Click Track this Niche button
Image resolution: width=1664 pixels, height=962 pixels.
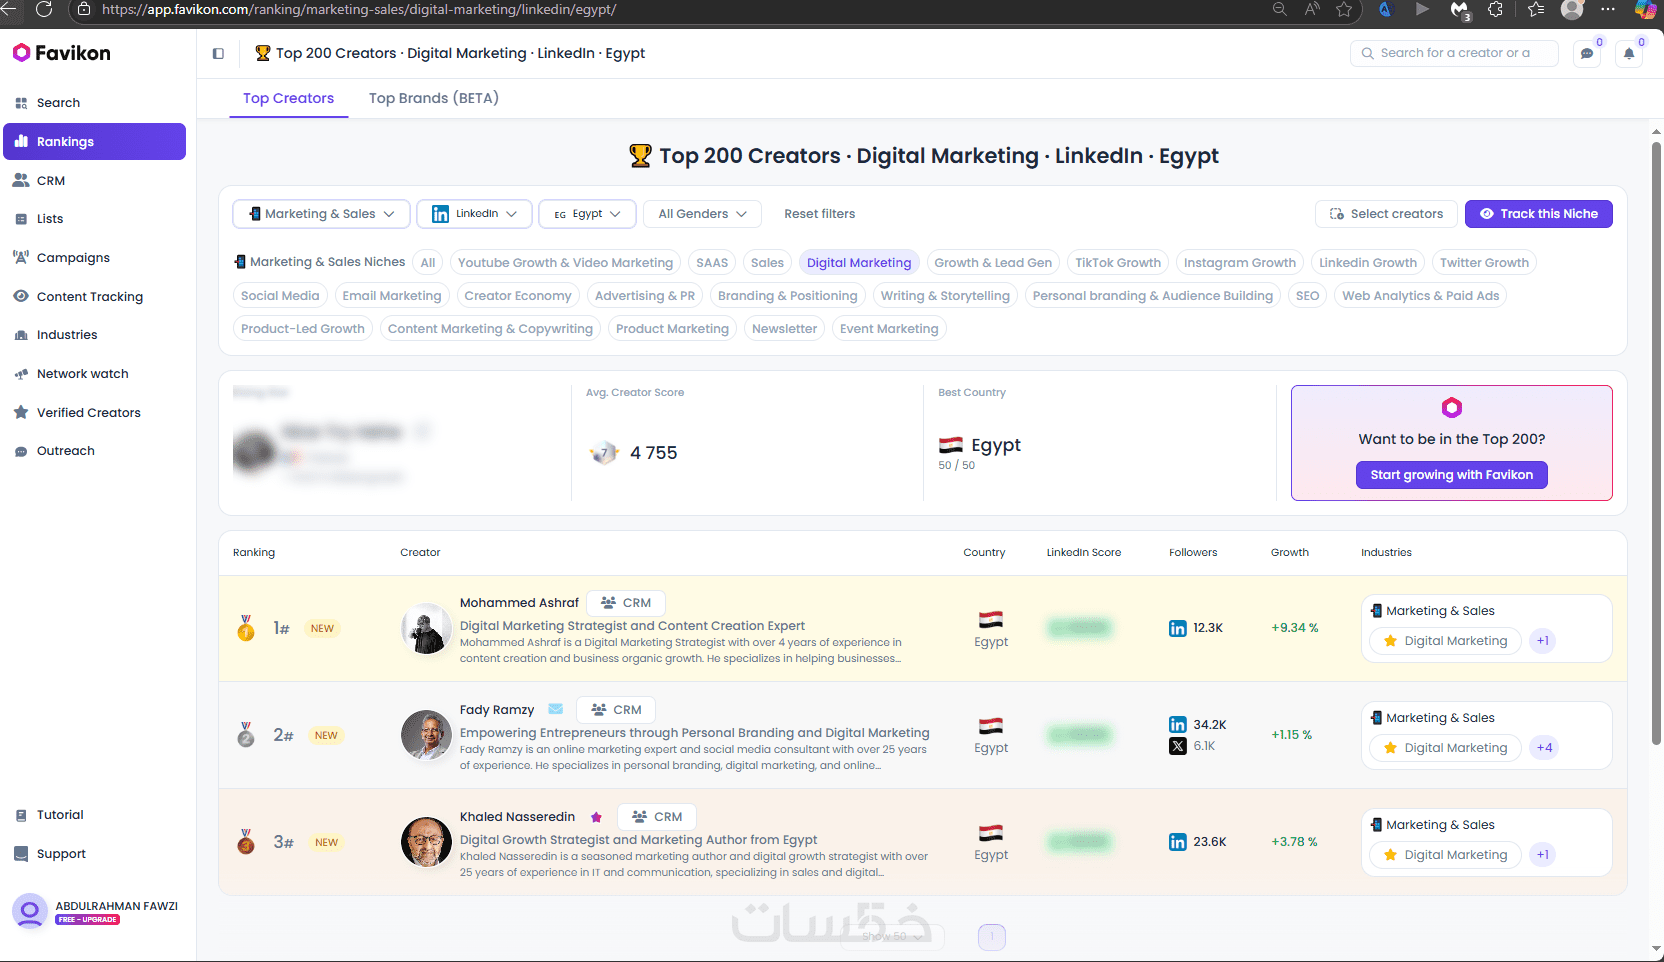pos(1539,214)
